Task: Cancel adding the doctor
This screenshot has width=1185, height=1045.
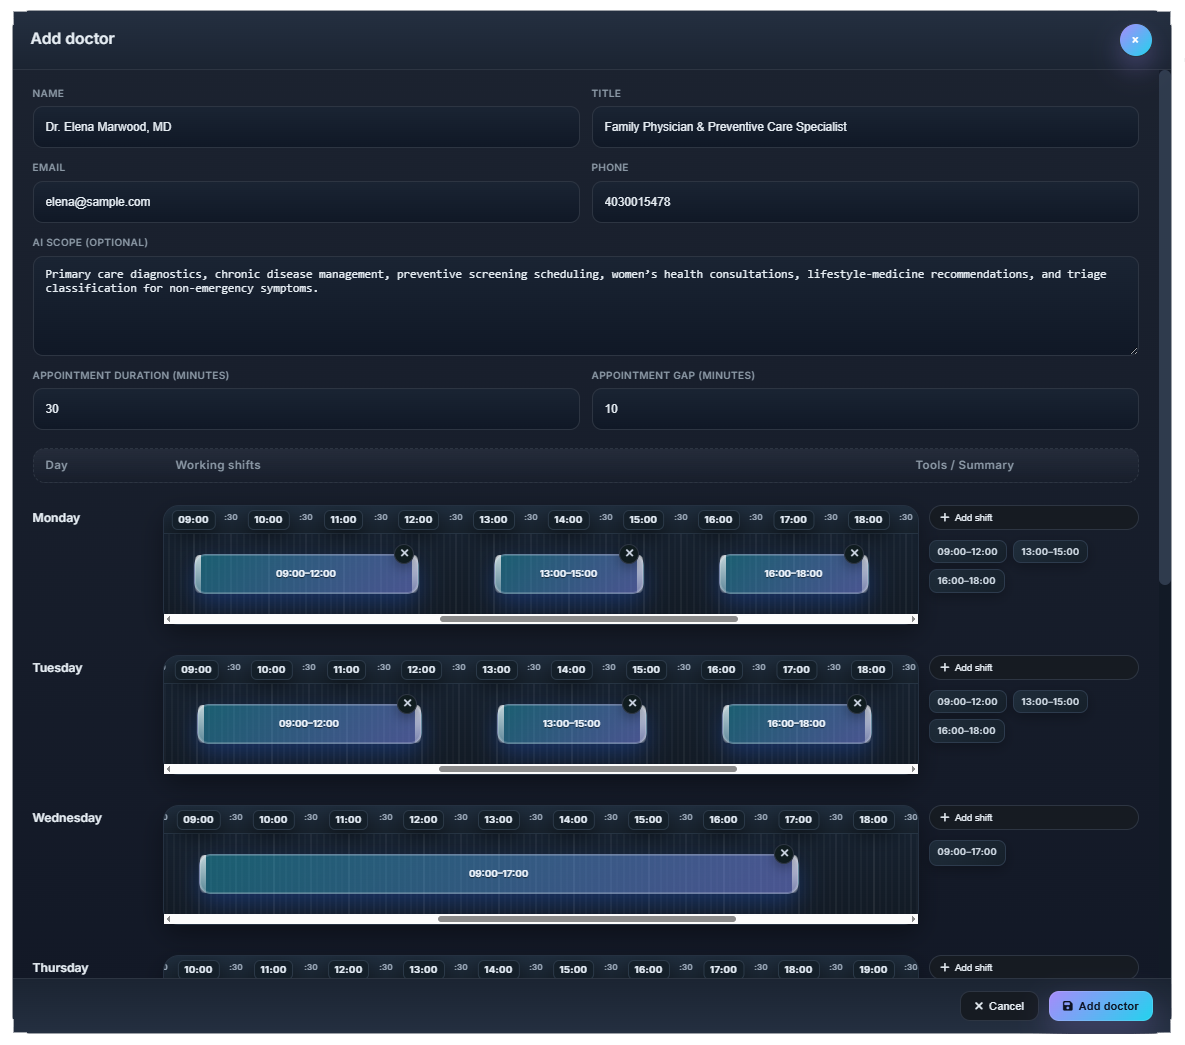Action: click(x=998, y=1006)
